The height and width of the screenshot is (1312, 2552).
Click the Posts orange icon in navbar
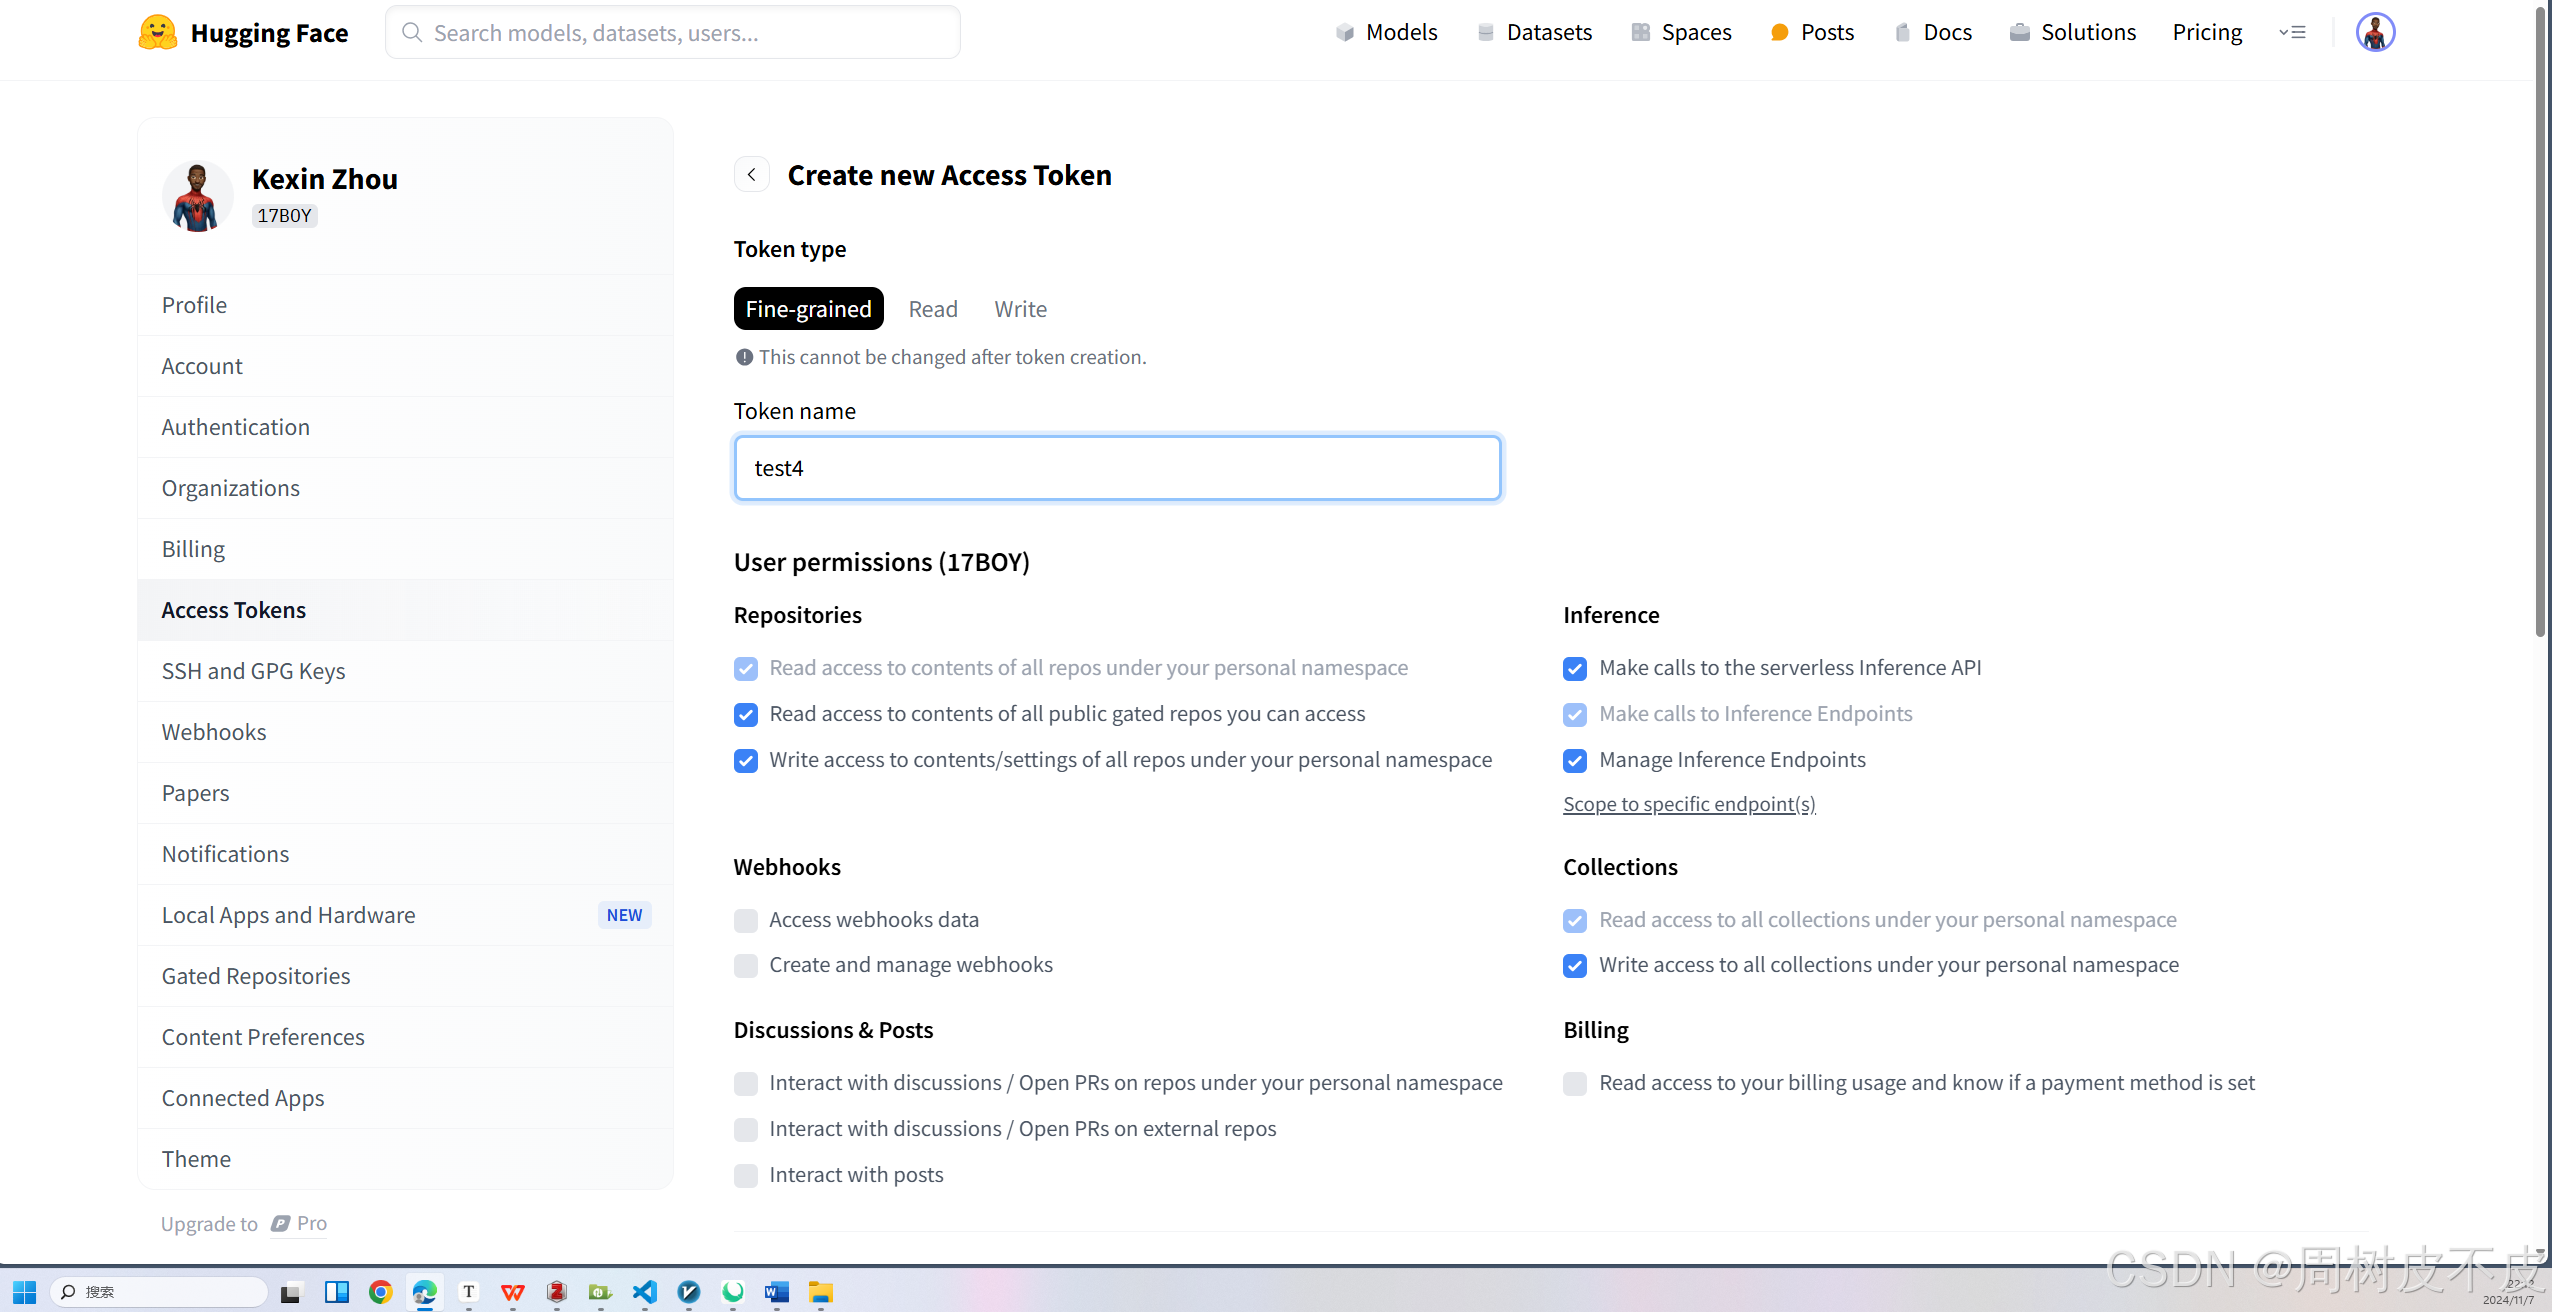[1779, 33]
